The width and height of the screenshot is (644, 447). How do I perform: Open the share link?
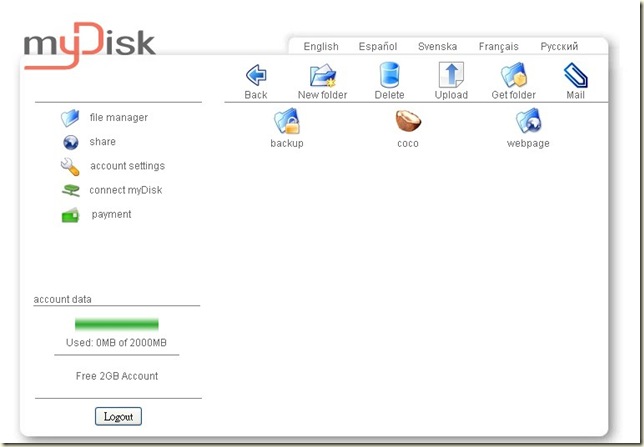tap(103, 142)
